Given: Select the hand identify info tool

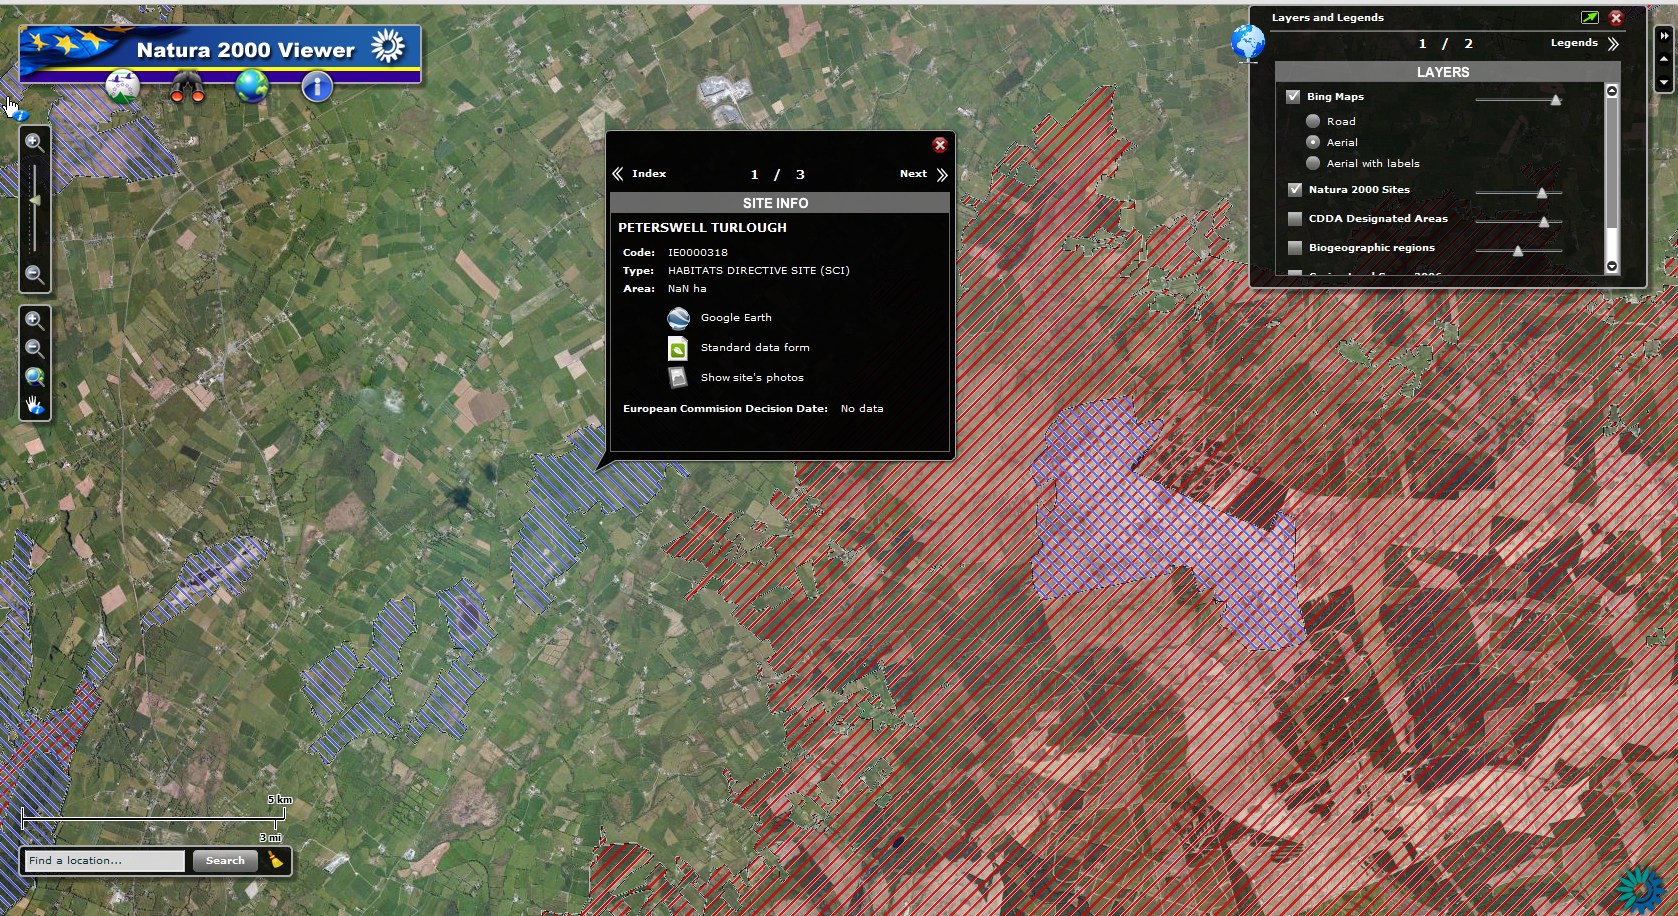Looking at the screenshot, I should point(34,405).
